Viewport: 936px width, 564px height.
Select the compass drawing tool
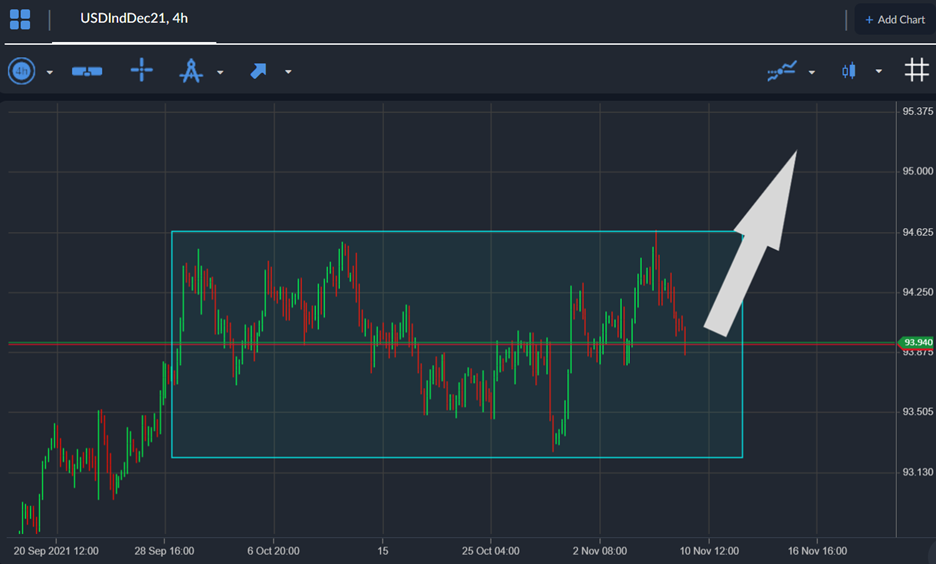point(191,70)
